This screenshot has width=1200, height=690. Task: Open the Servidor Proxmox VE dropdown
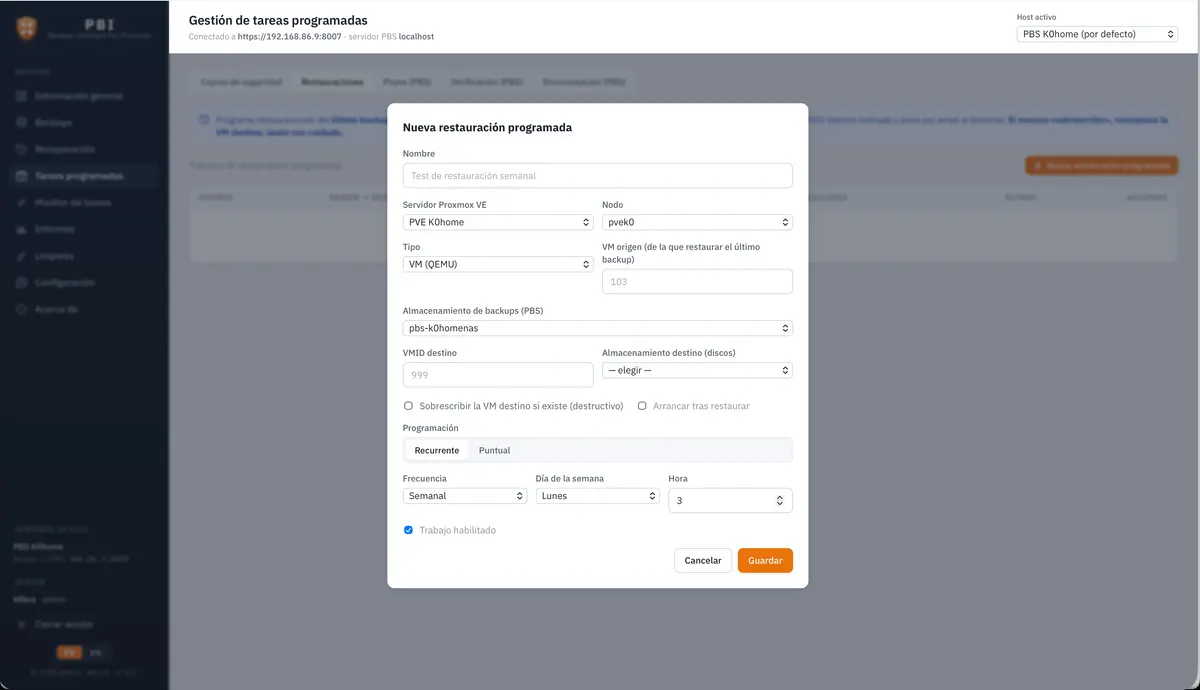498,222
